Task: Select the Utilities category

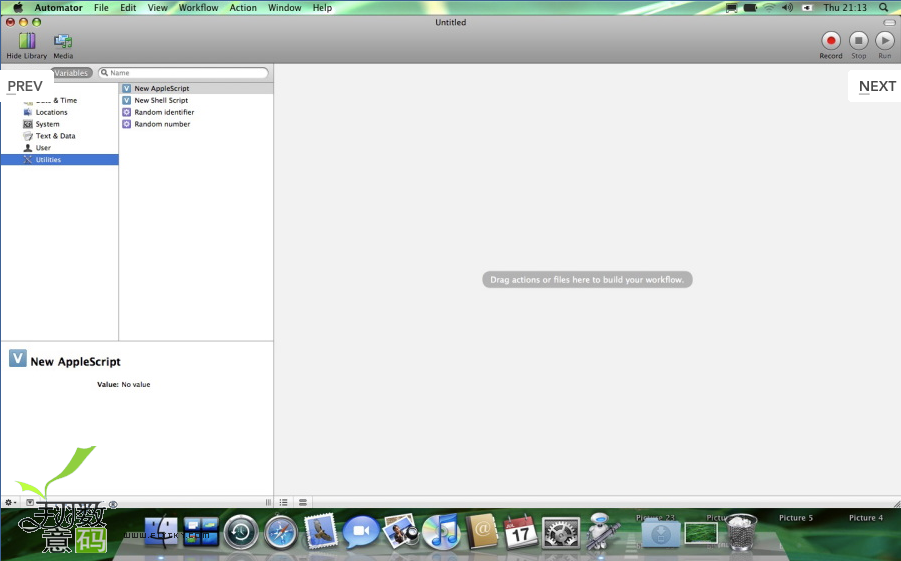Action: (x=60, y=160)
